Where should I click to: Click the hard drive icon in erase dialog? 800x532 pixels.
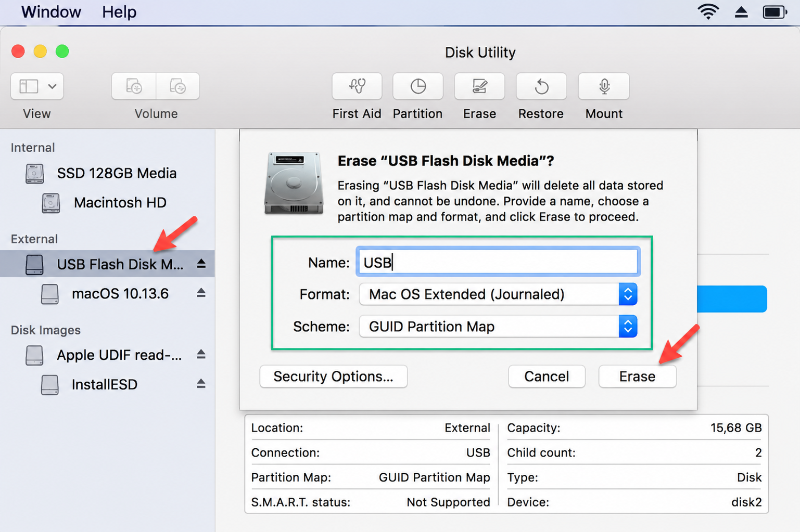pyautogui.click(x=294, y=183)
